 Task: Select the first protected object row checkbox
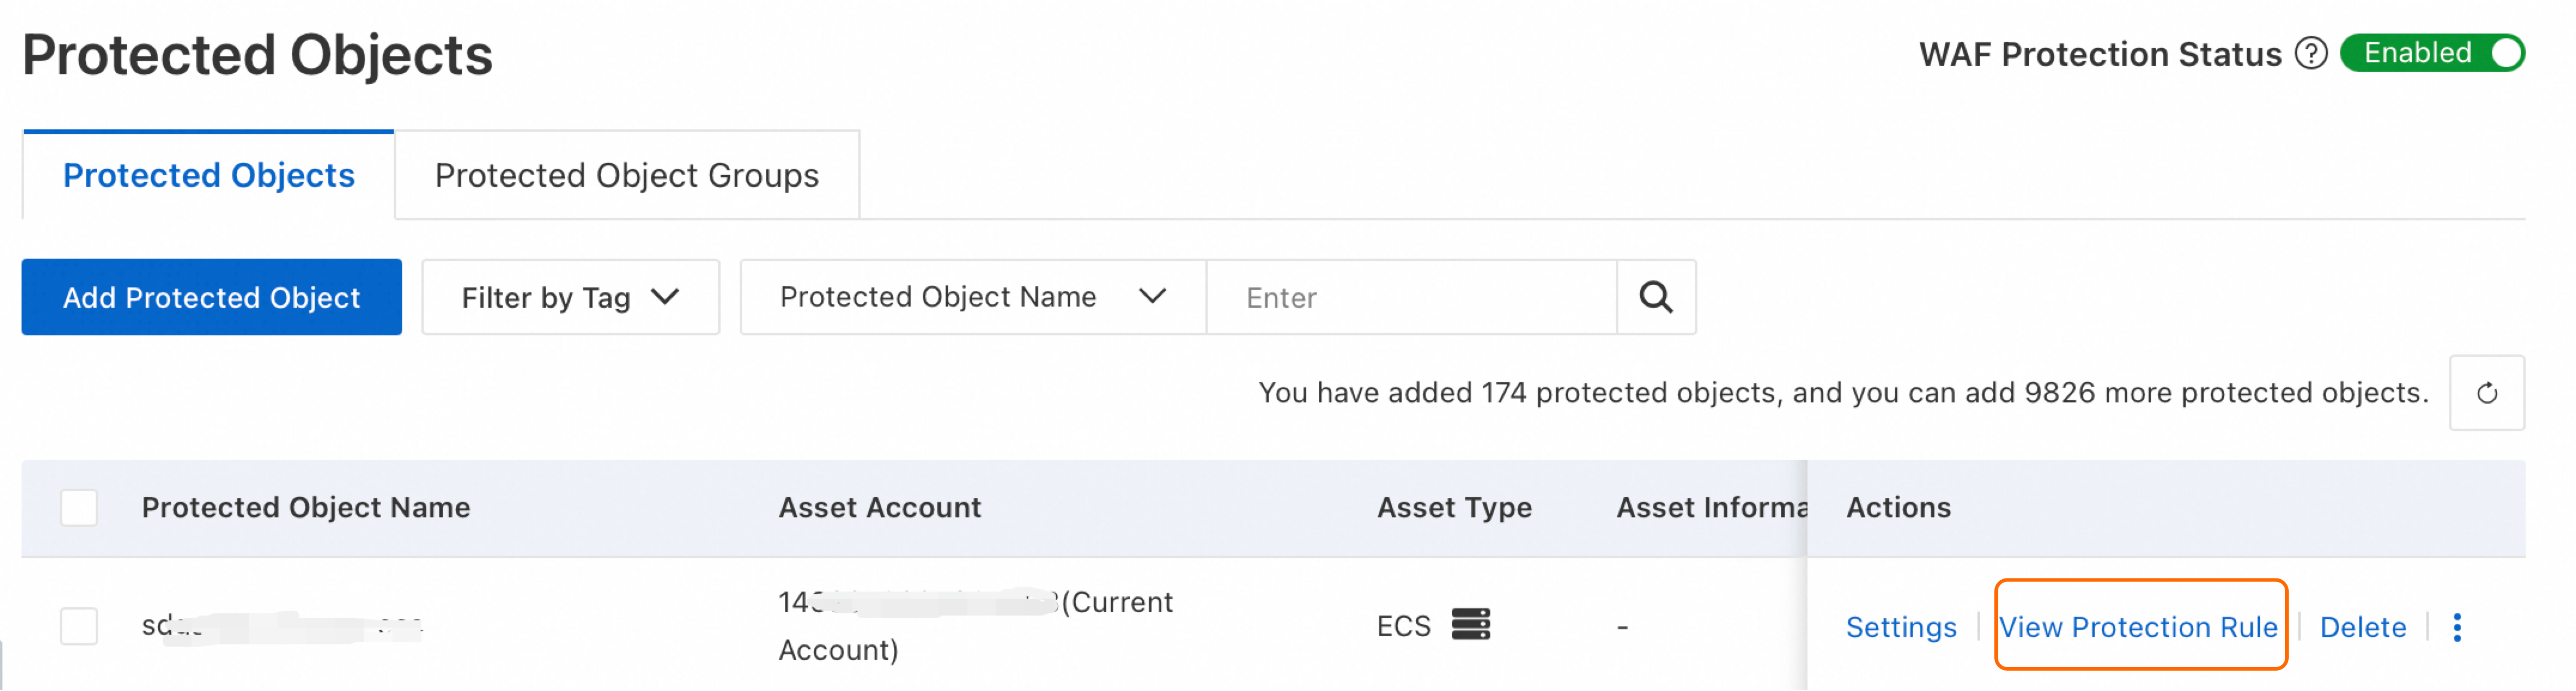(x=79, y=627)
